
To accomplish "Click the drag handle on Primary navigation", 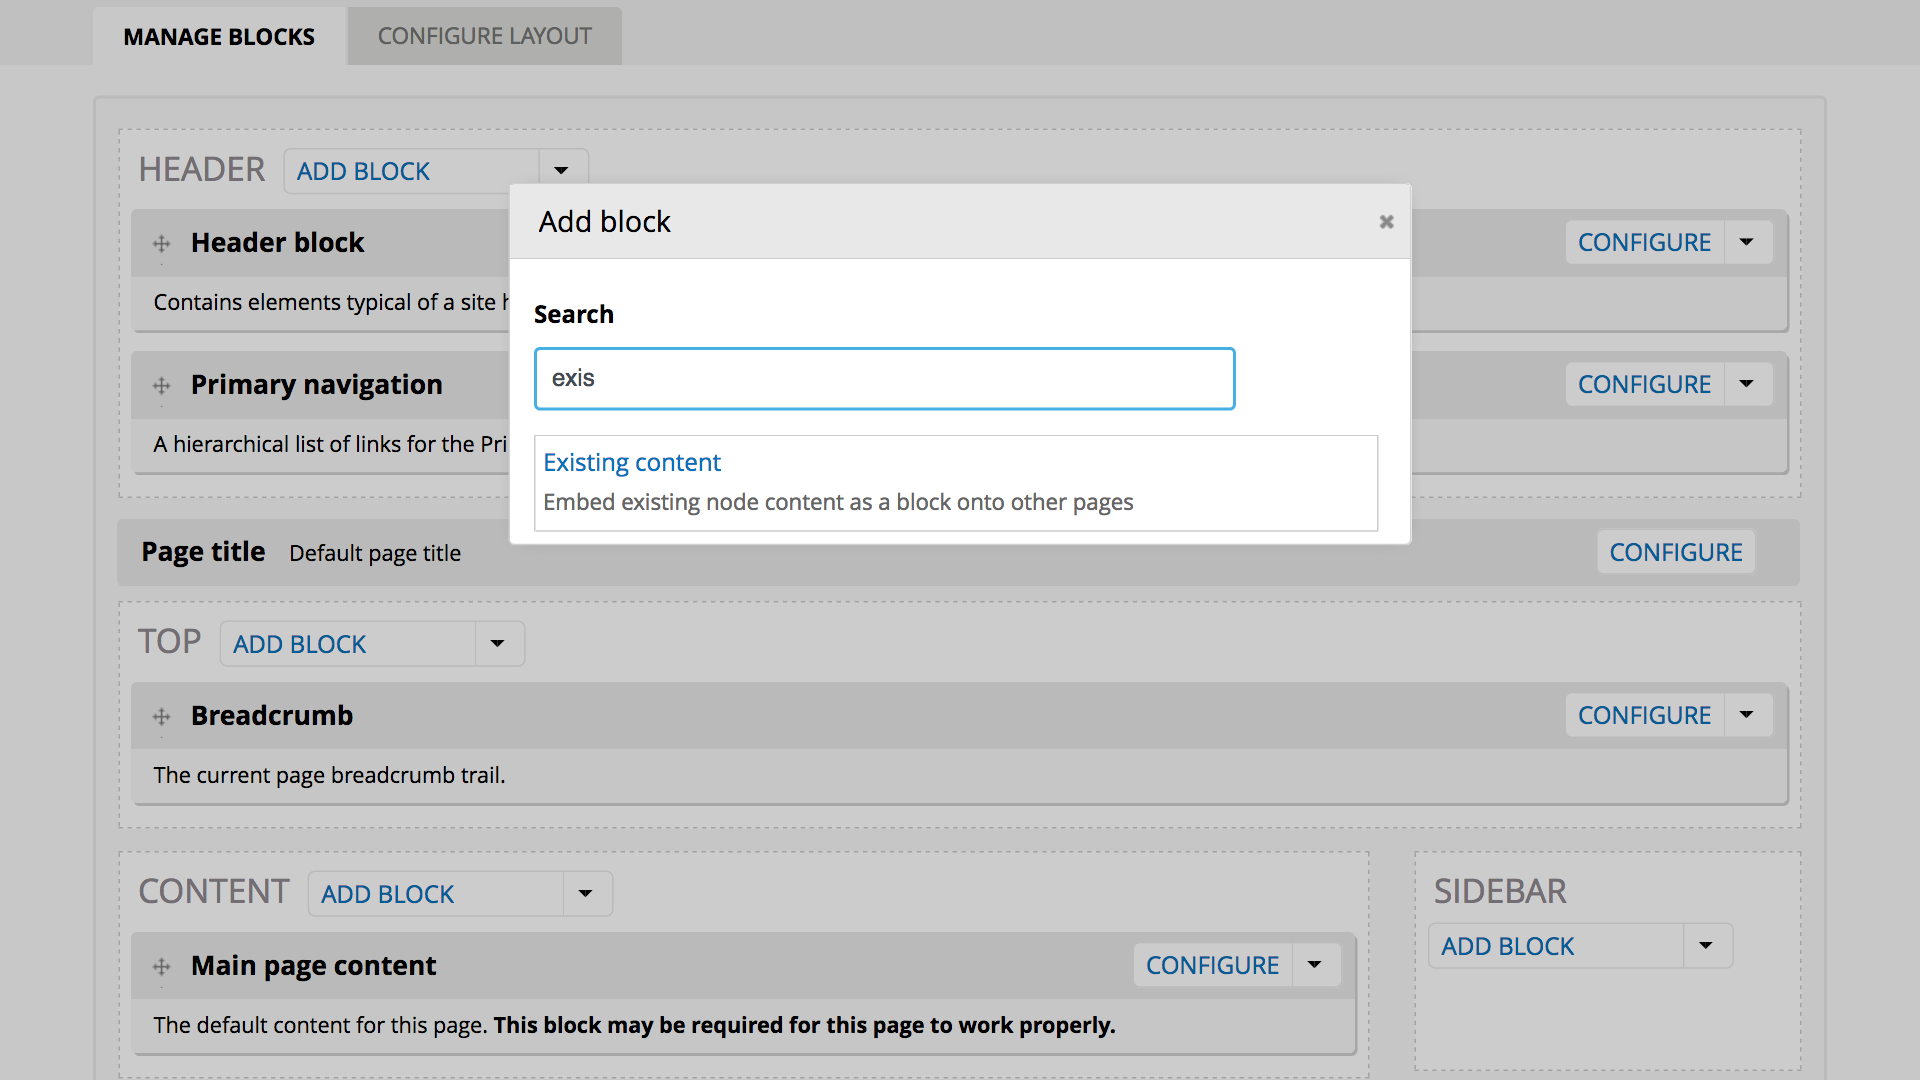I will point(161,385).
